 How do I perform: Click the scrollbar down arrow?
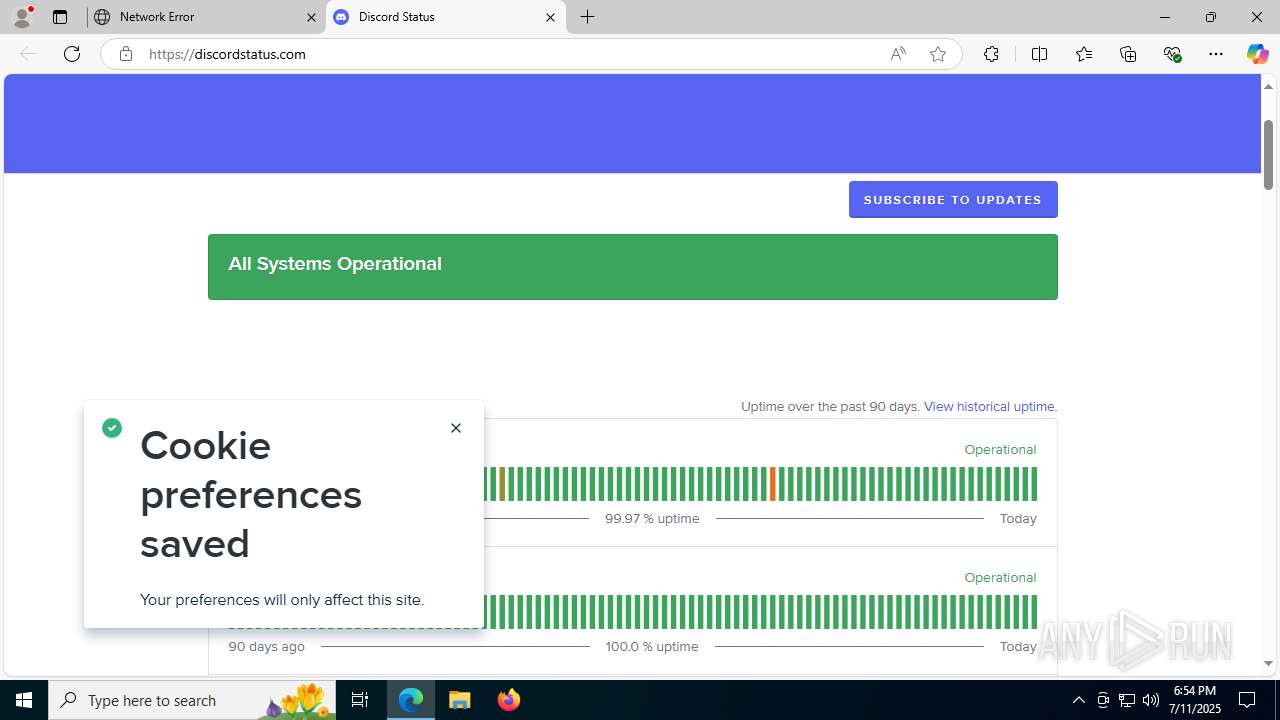click(x=1268, y=663)
